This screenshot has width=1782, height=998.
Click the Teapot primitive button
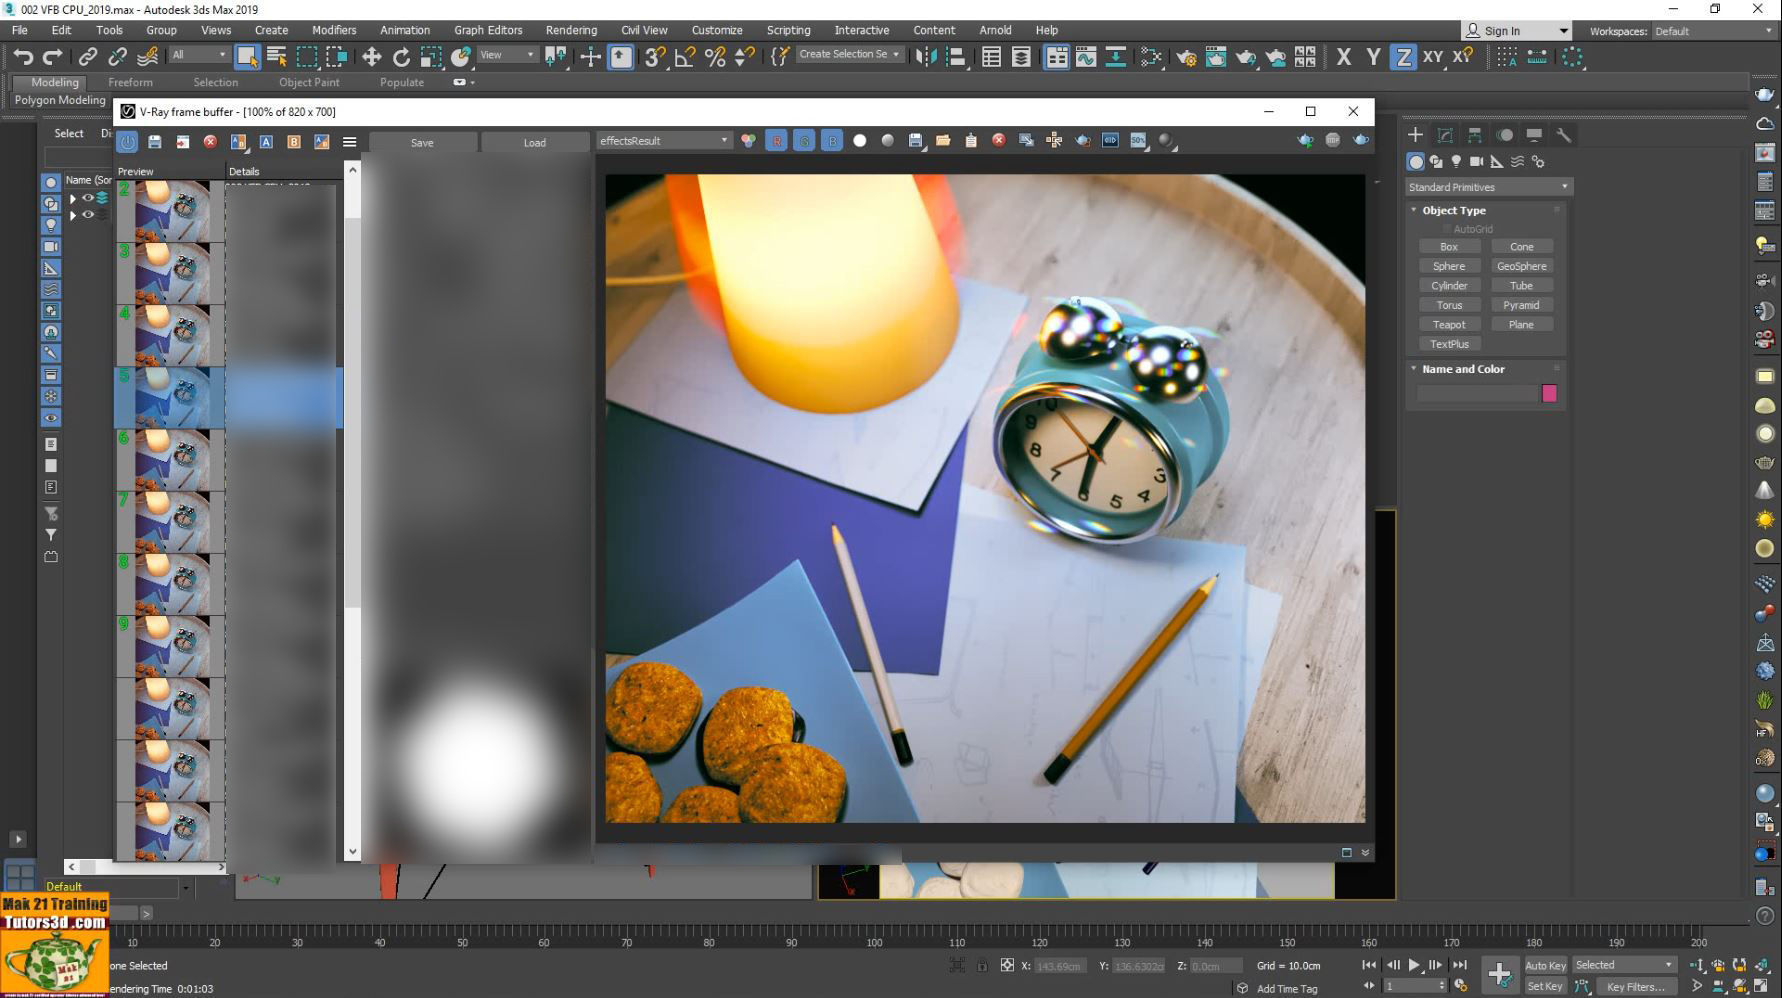(x=1449, y=324)
